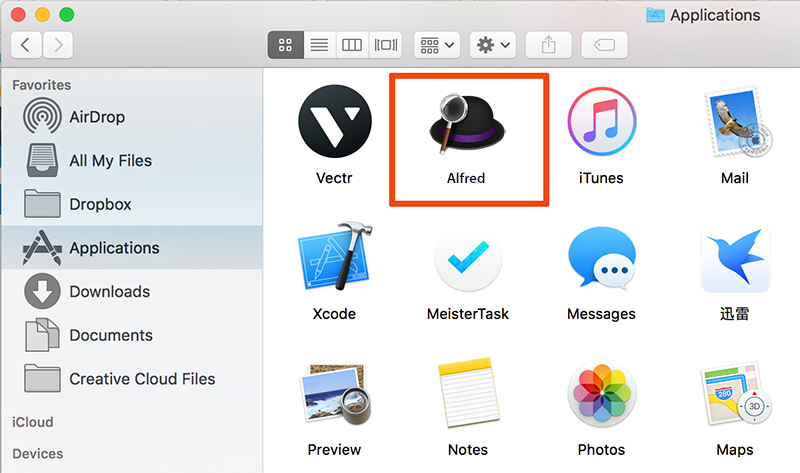Click the iCloud section header
Screen dimensions: 800x473
[33, 422]
